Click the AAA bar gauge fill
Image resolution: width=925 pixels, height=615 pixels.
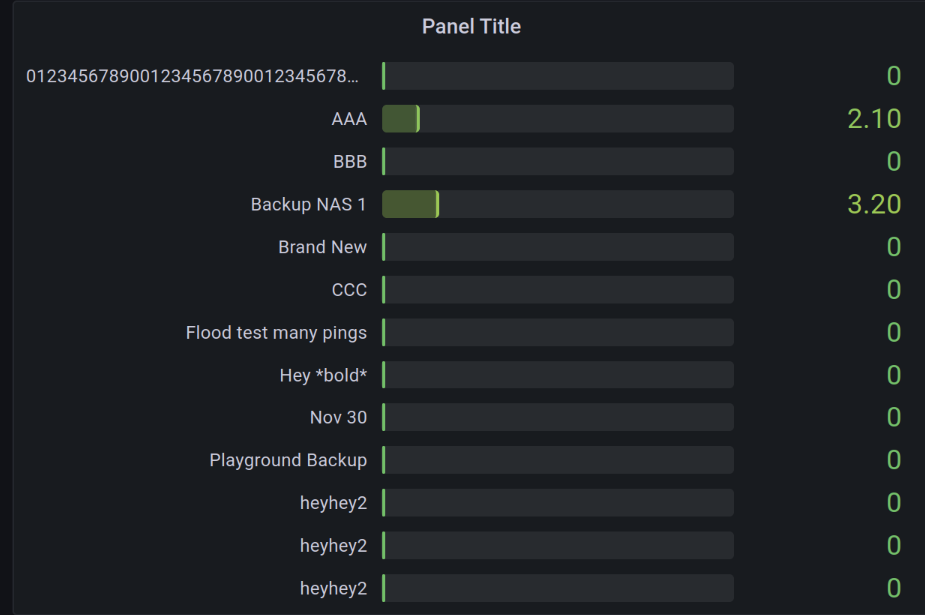[x=401, y=119]
